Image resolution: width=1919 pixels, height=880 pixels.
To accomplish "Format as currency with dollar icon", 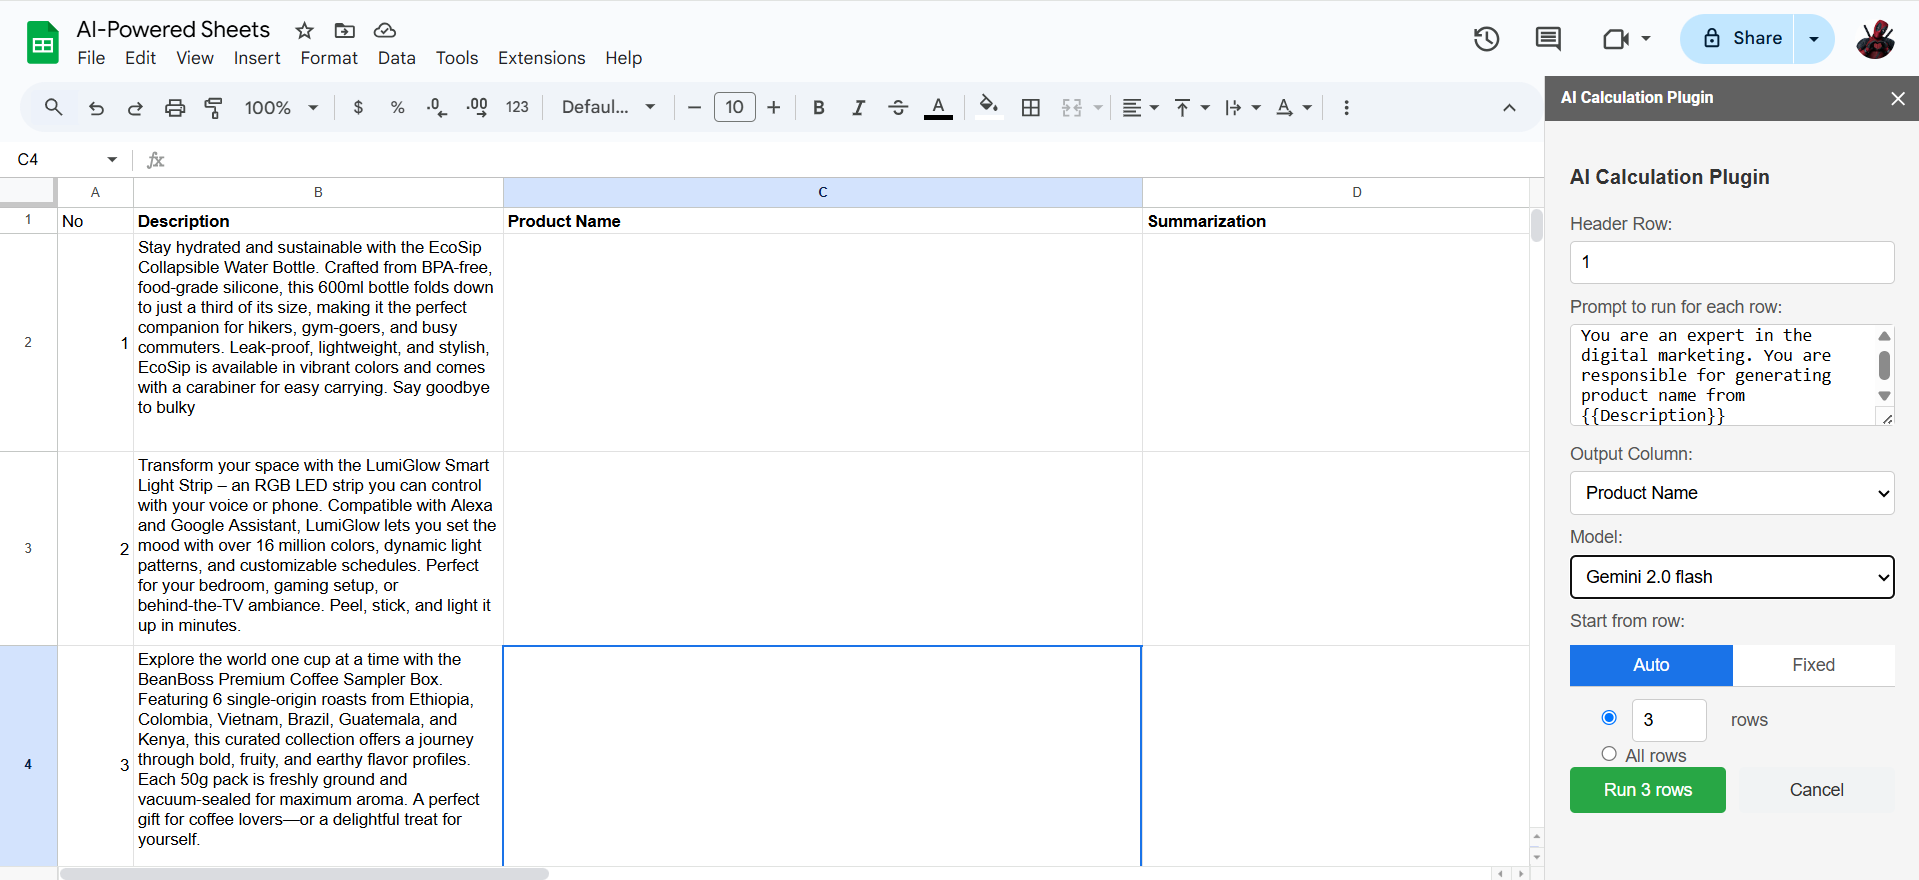I will coord(358,108).
